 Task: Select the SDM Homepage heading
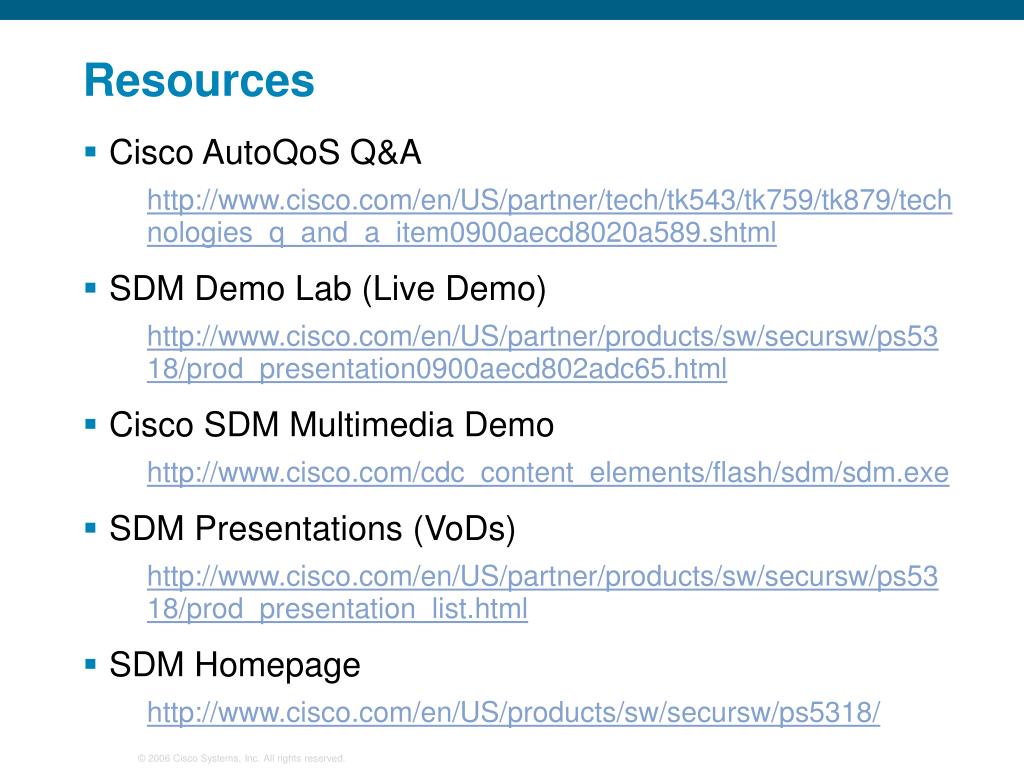[234, 665]
